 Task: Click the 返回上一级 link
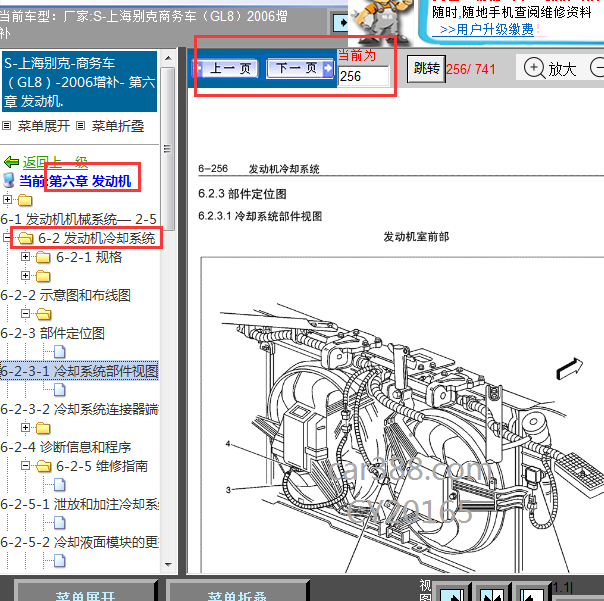pos(55,162)
